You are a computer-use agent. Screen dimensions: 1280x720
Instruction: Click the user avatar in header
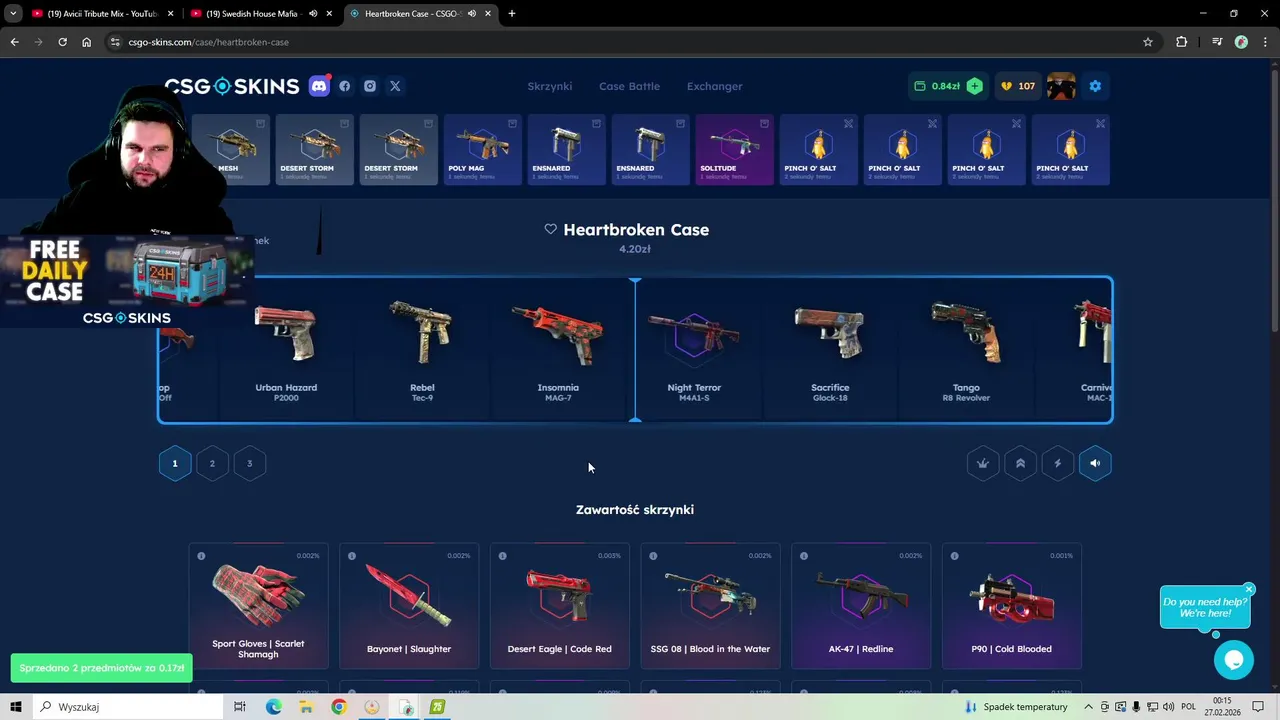coord(1061,86)
